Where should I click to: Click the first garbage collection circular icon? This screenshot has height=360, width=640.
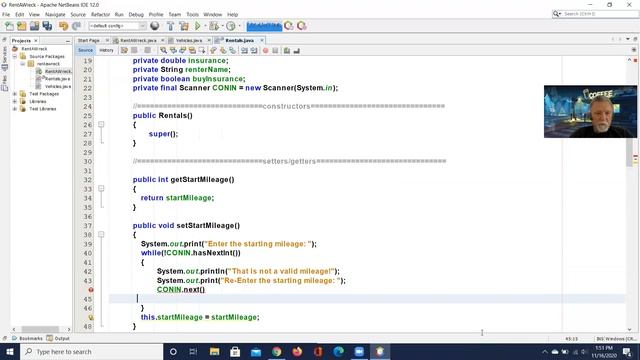point(289,26)
